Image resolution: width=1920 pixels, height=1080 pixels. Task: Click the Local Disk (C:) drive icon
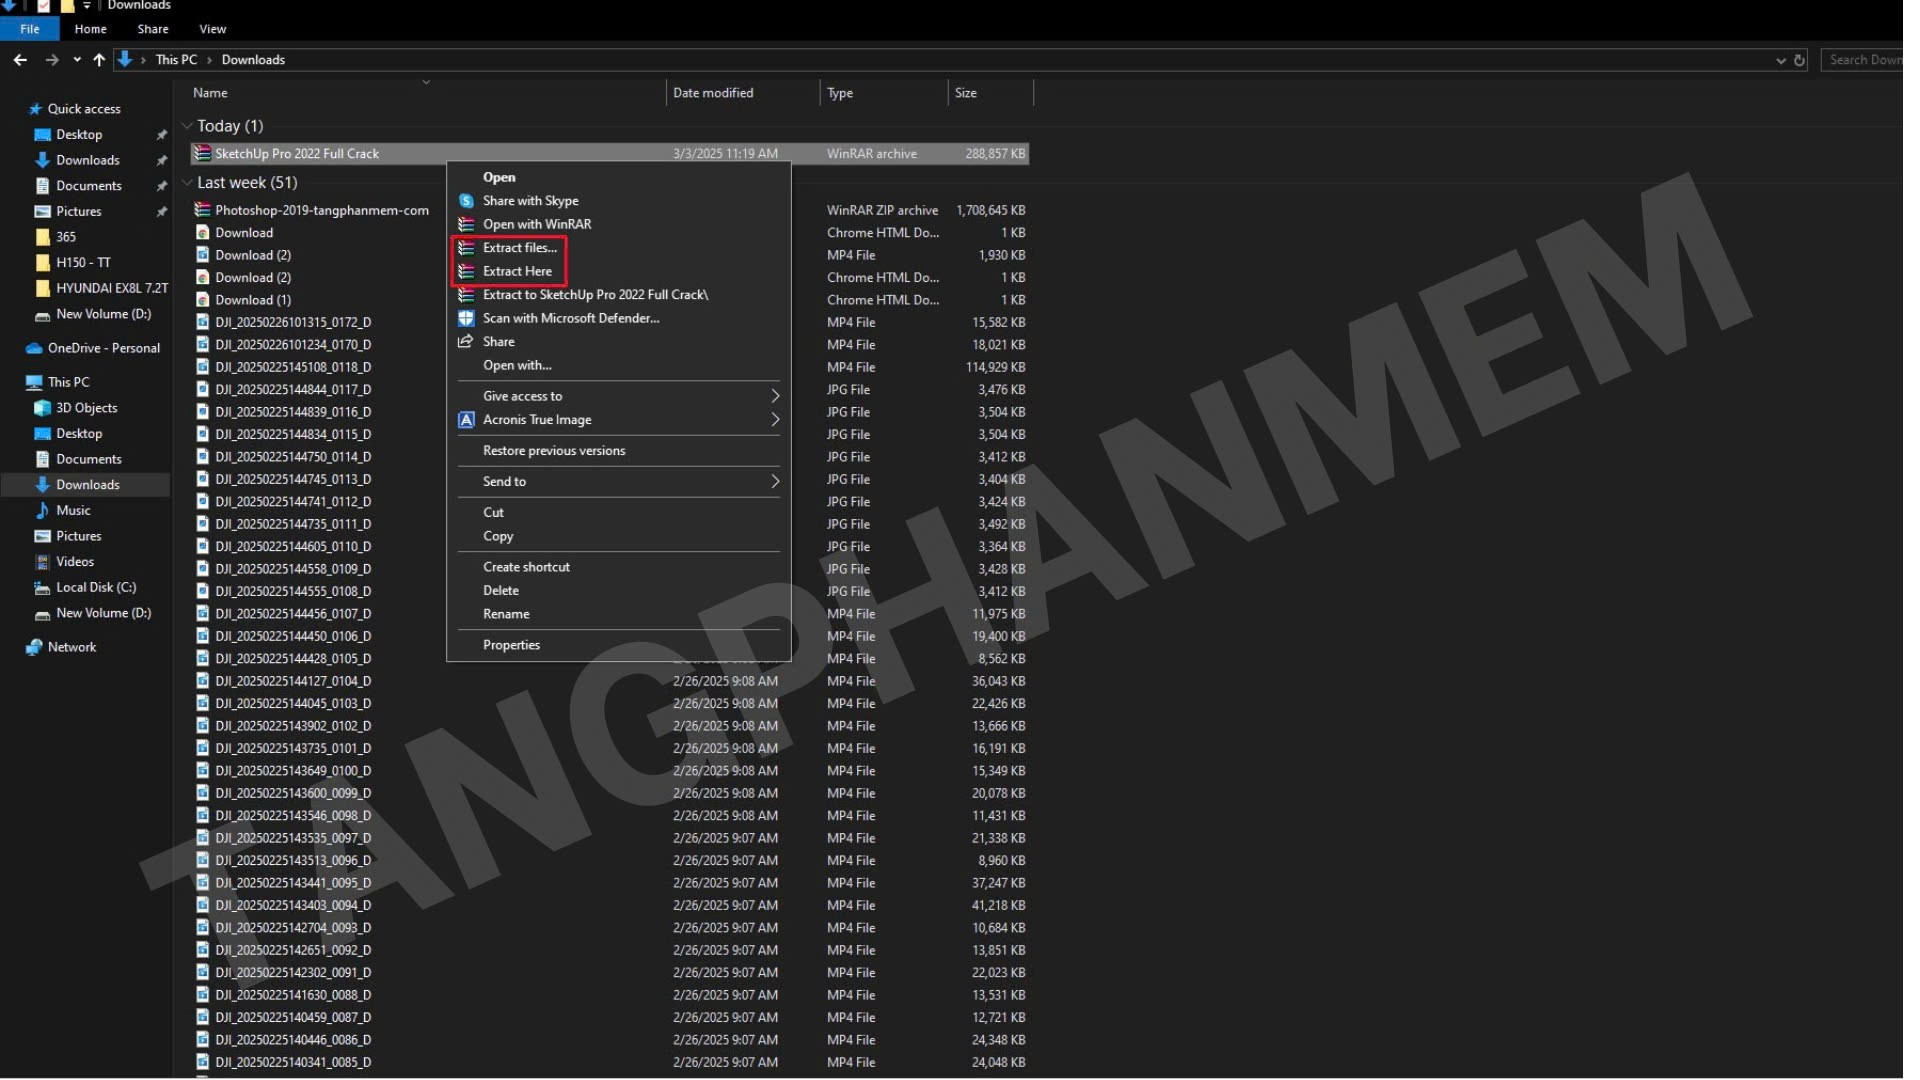click(42, 588)
